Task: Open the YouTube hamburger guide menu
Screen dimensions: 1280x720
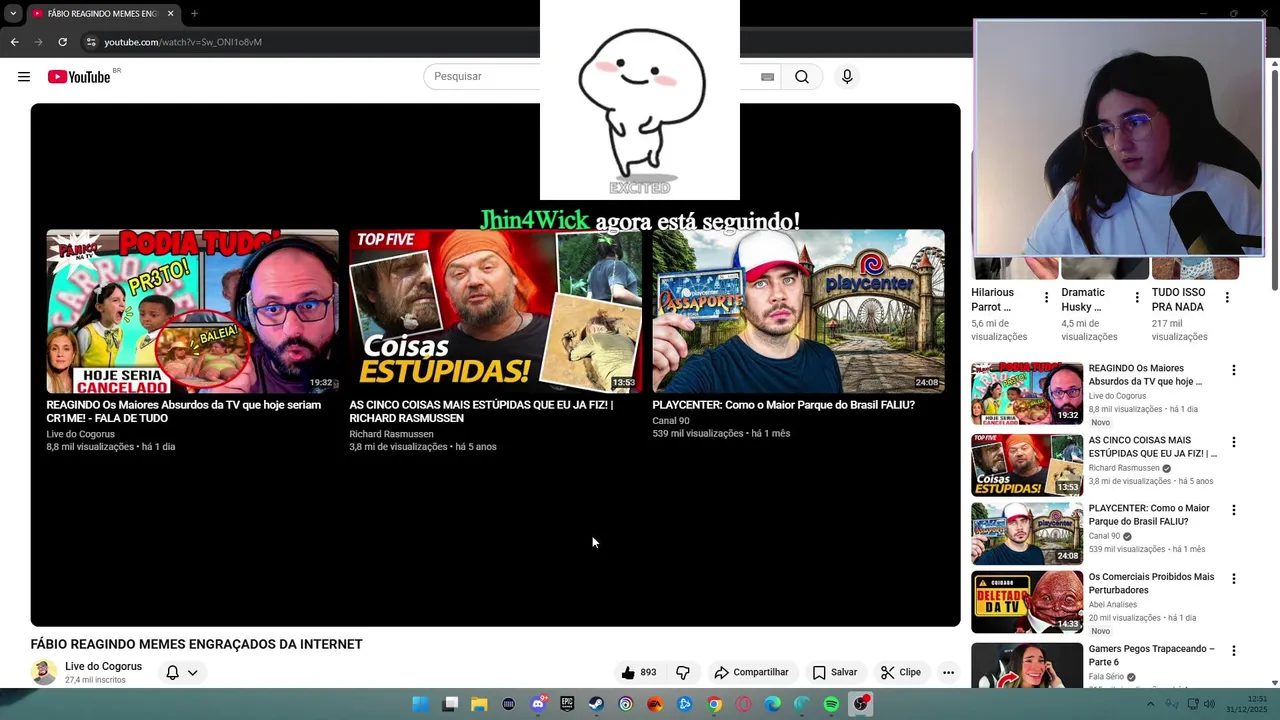Action: pyautogui.click(x=24, y=77)
